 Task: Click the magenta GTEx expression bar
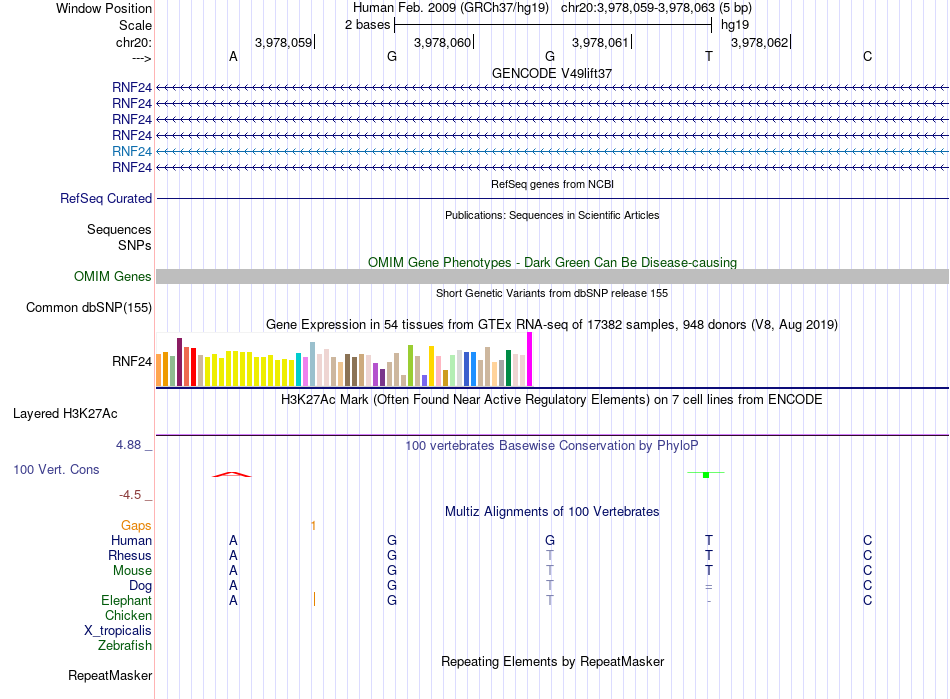[530, 359]
